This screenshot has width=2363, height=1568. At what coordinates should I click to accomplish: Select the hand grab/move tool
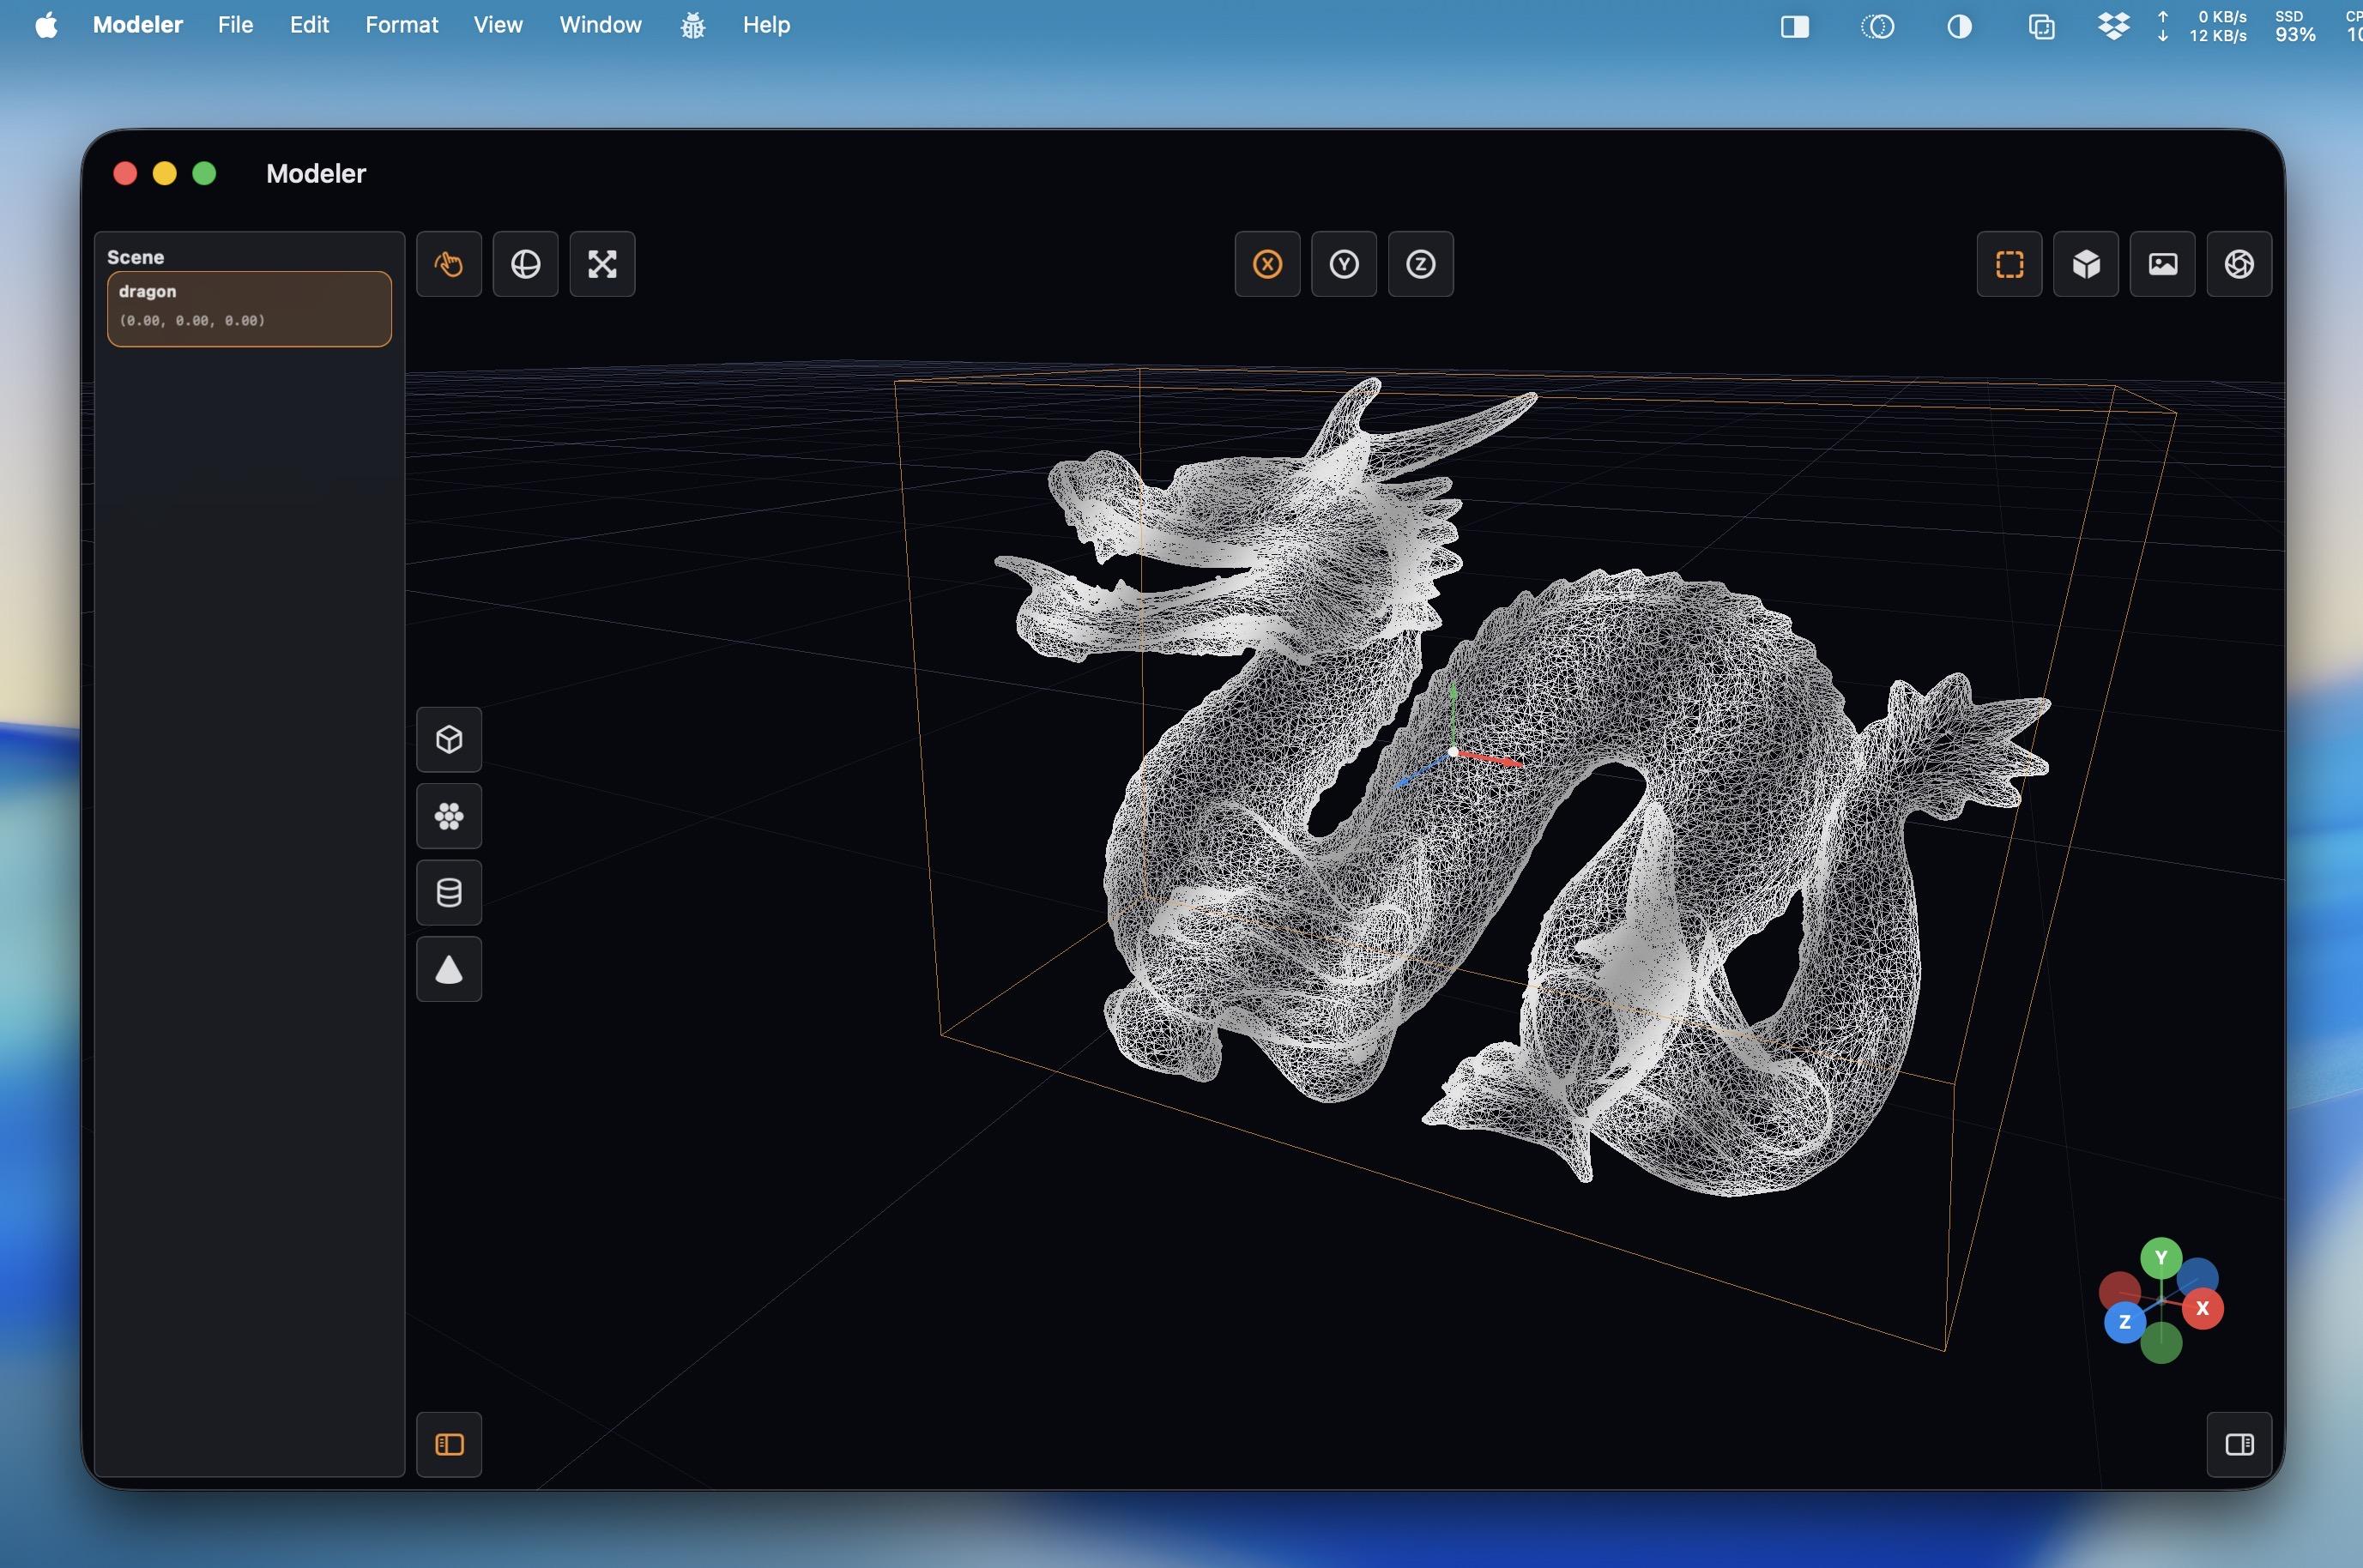pyautogui.click(x=449, y=264)
